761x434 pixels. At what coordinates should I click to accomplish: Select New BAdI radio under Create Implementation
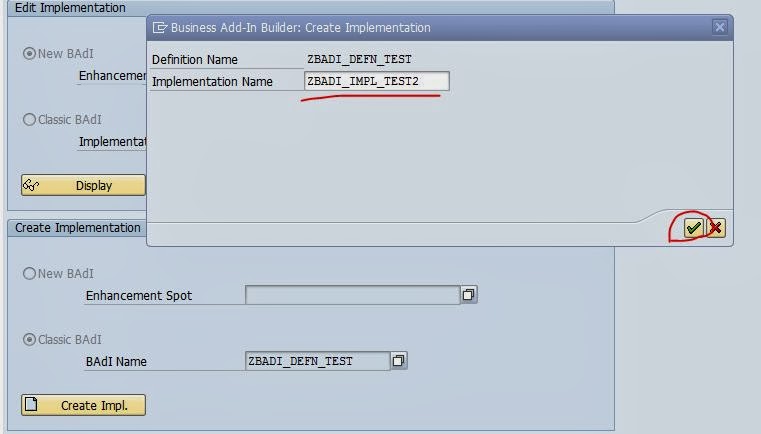tap(30, 273)
